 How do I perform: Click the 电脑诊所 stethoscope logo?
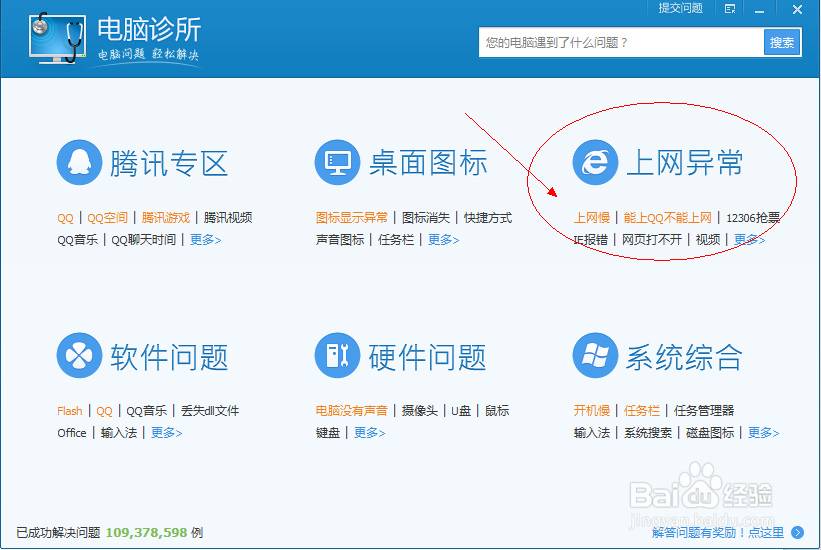click(58, 38)
